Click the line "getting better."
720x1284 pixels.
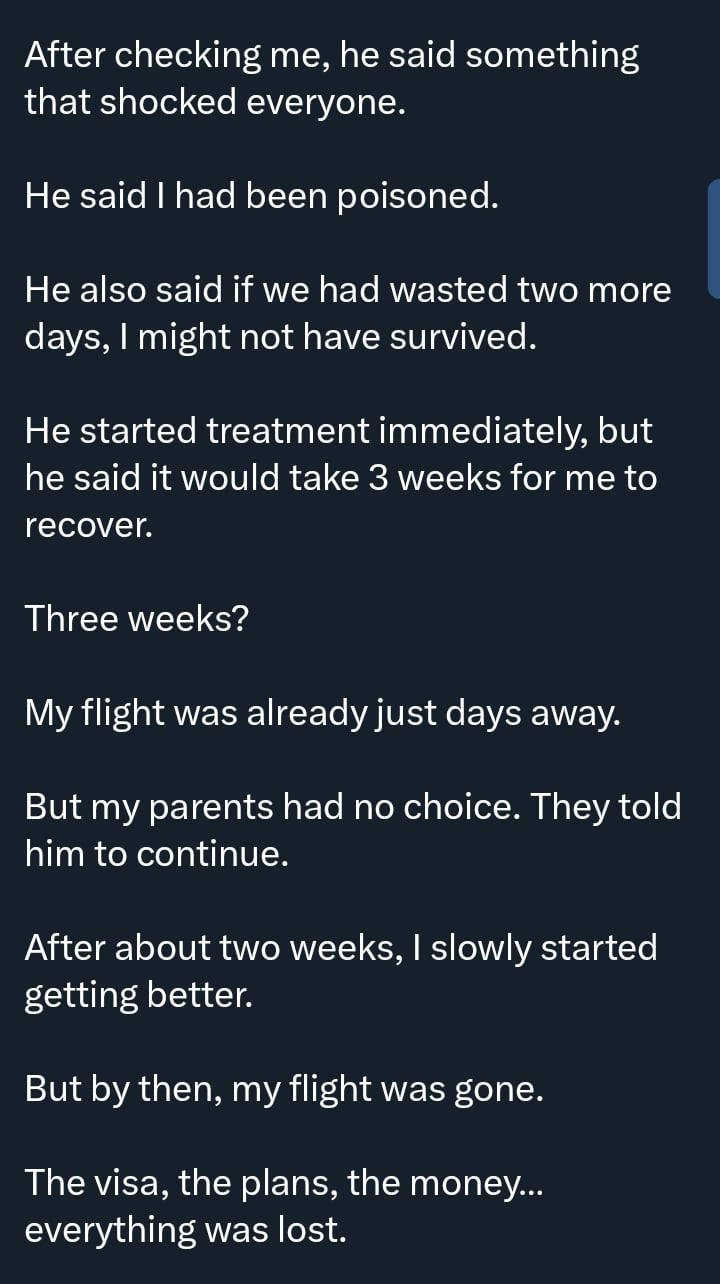139,994
